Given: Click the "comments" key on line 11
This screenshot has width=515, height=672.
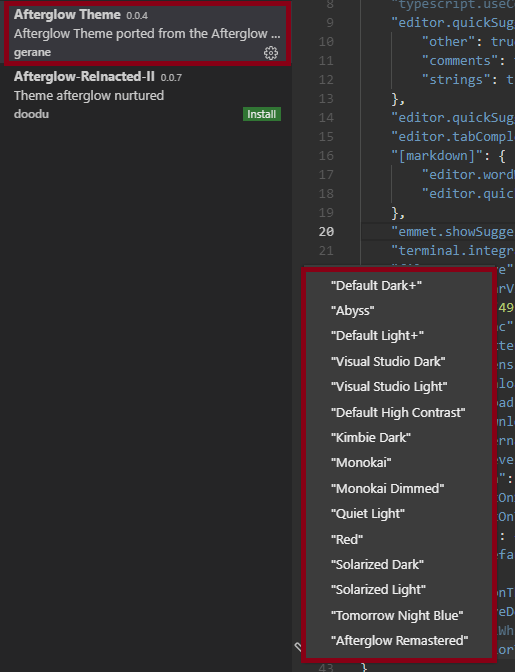Looking at the screenshot, I should click(x=460, y=60).
